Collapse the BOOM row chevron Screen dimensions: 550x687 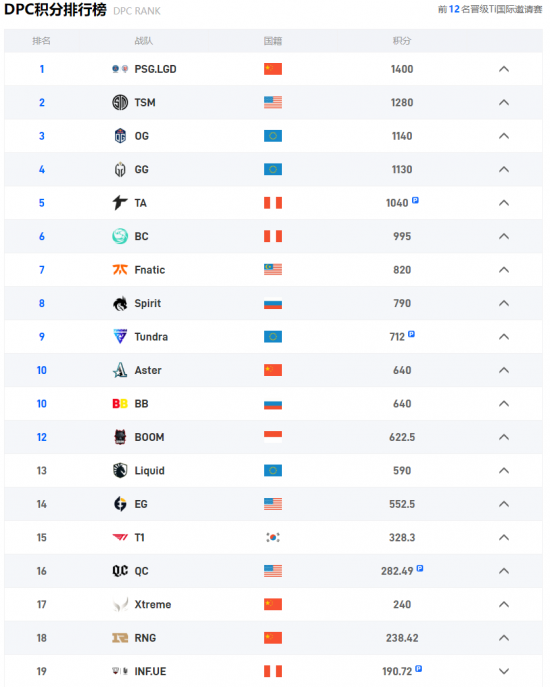tap(504, 437)
